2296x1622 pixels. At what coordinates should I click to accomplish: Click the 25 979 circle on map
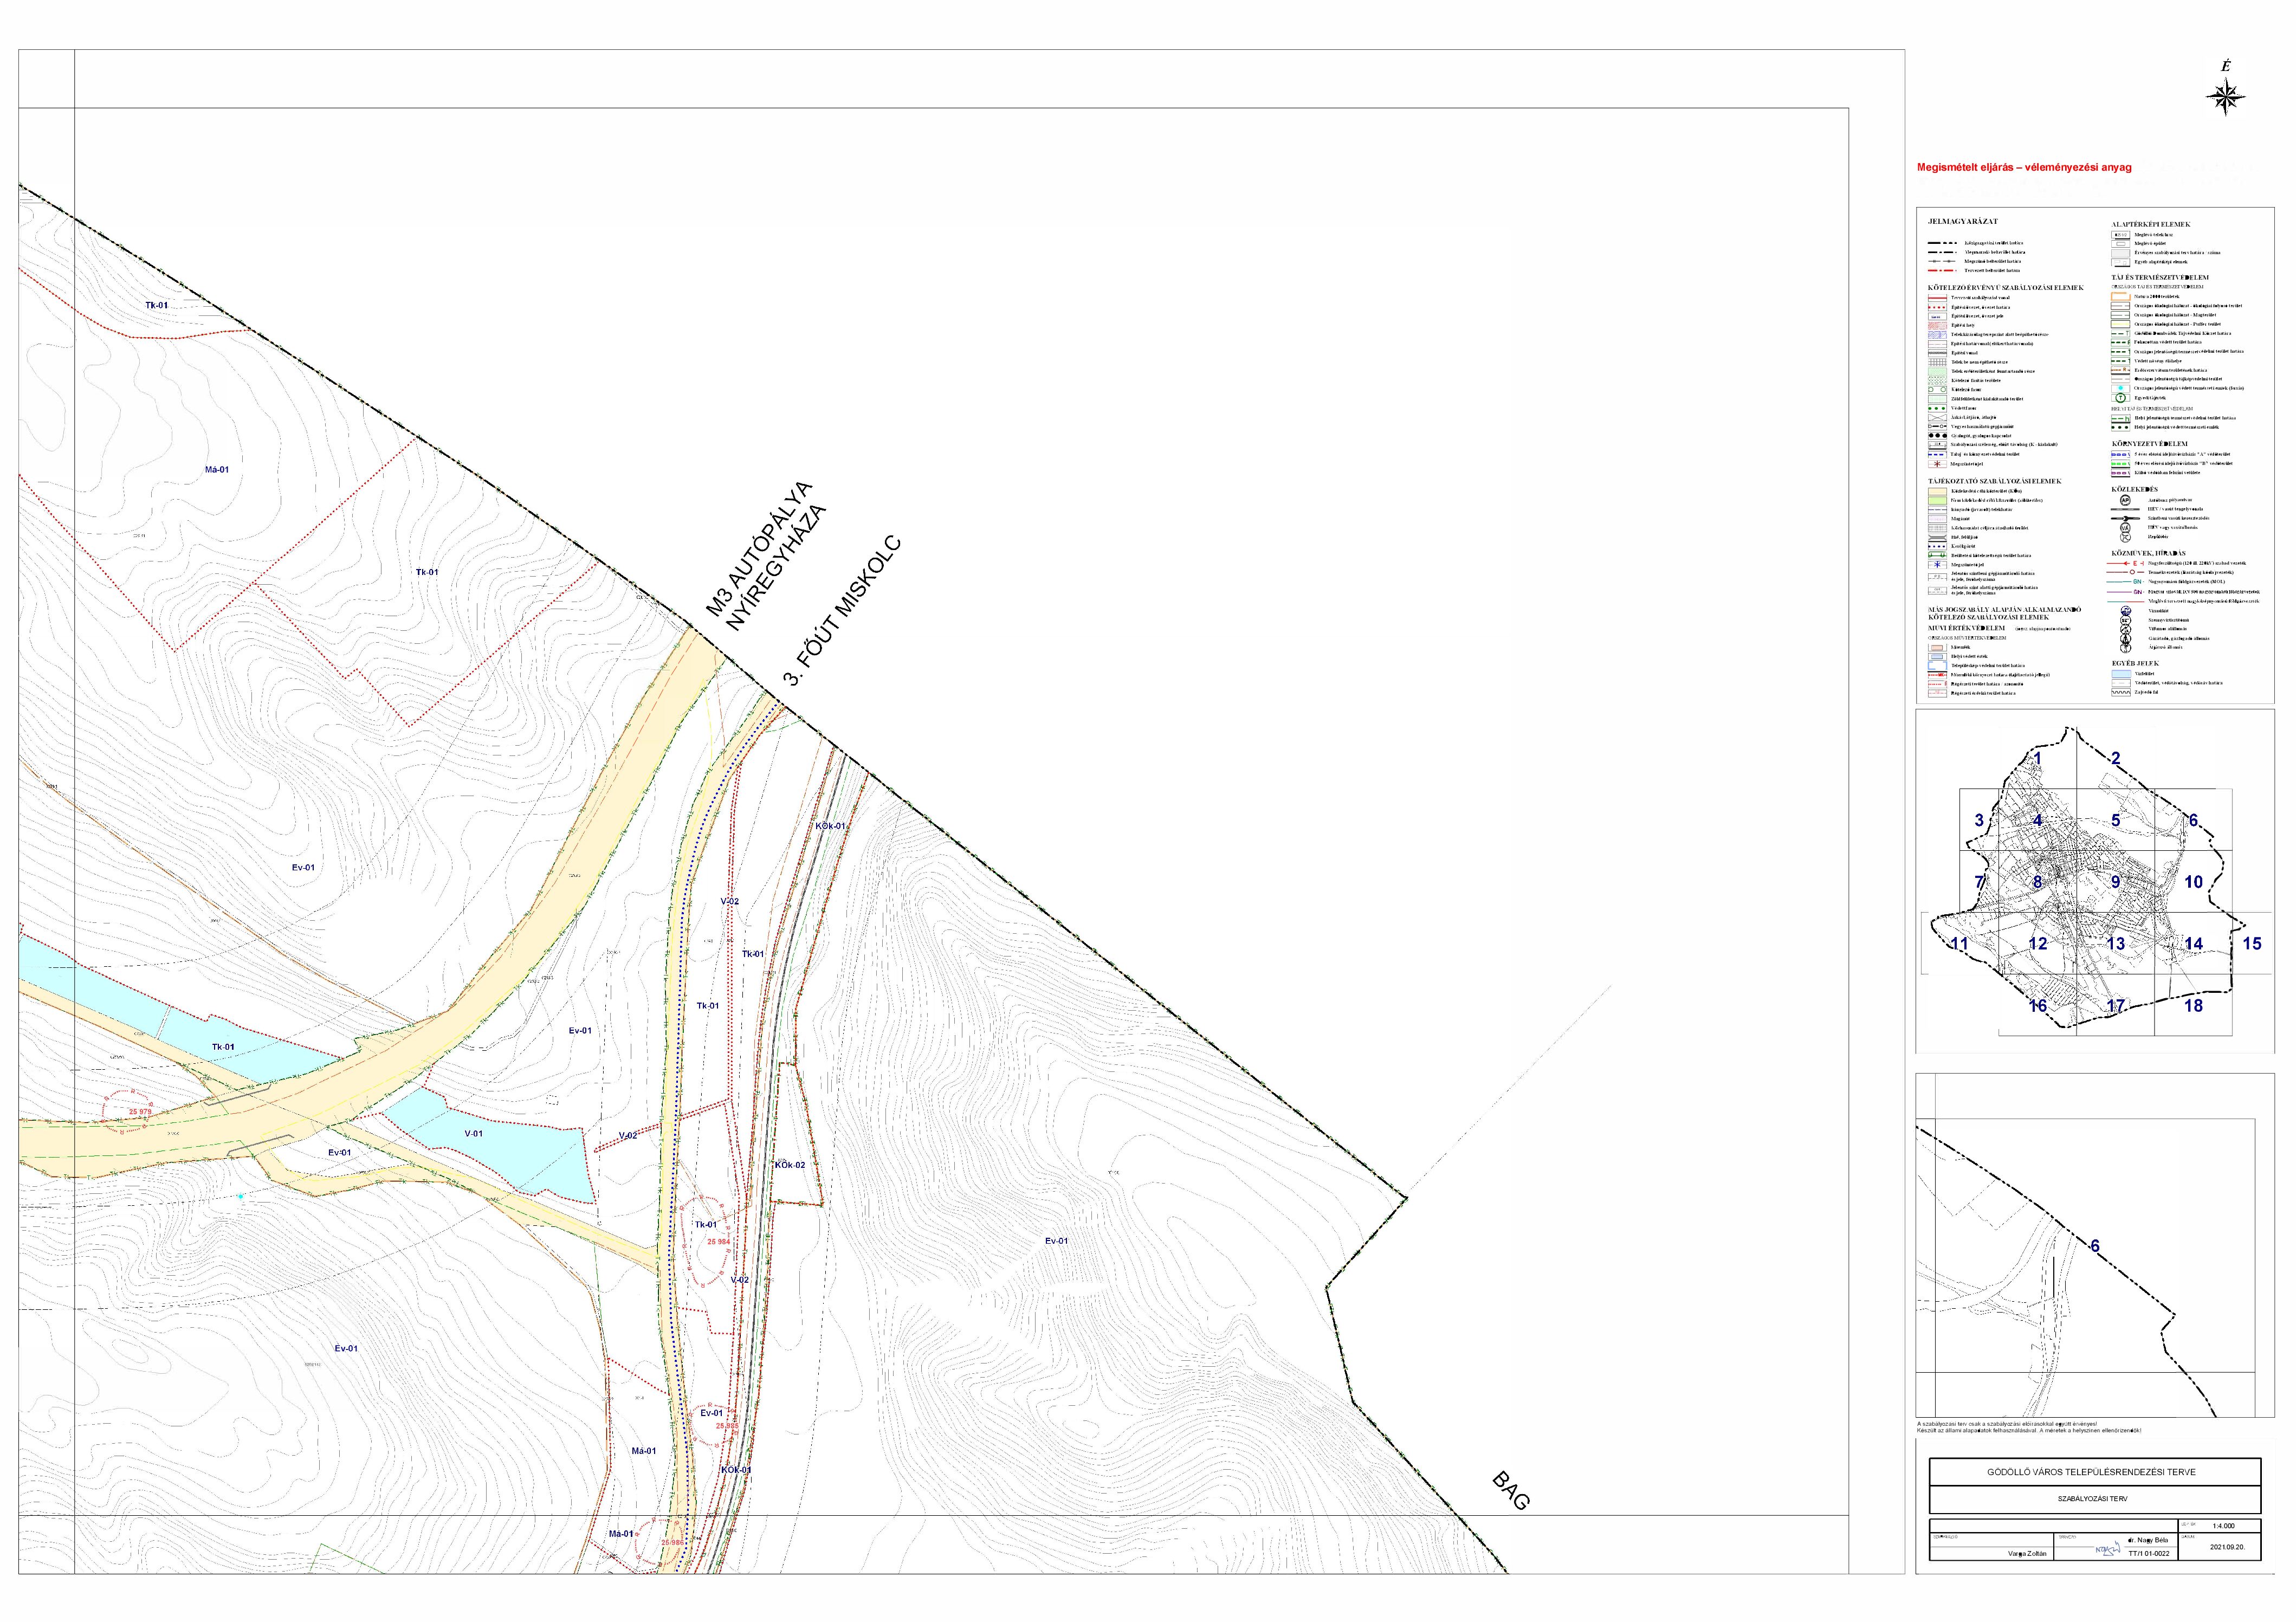139,1111
